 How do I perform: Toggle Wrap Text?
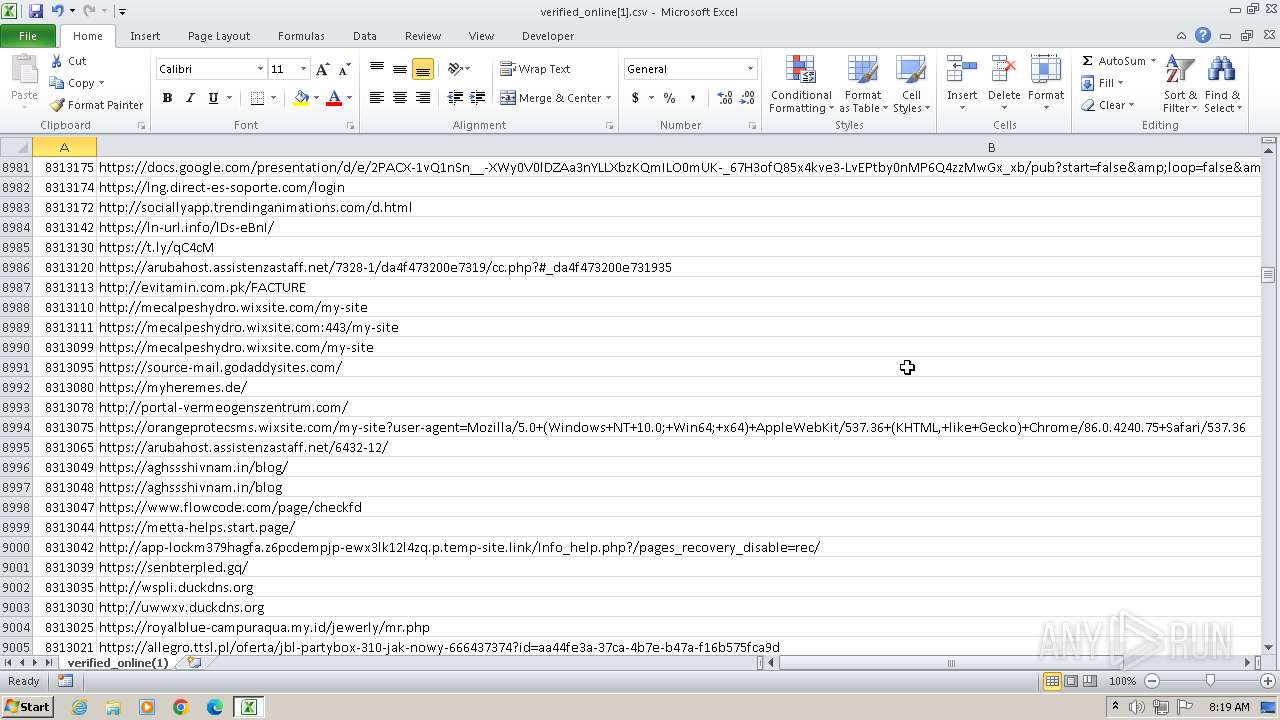coord(535,69)
